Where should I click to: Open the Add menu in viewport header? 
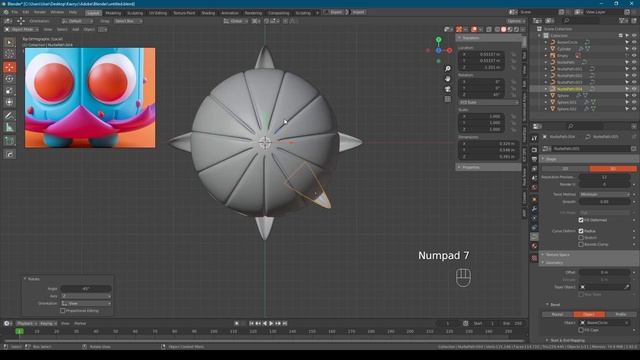point(76,29)
